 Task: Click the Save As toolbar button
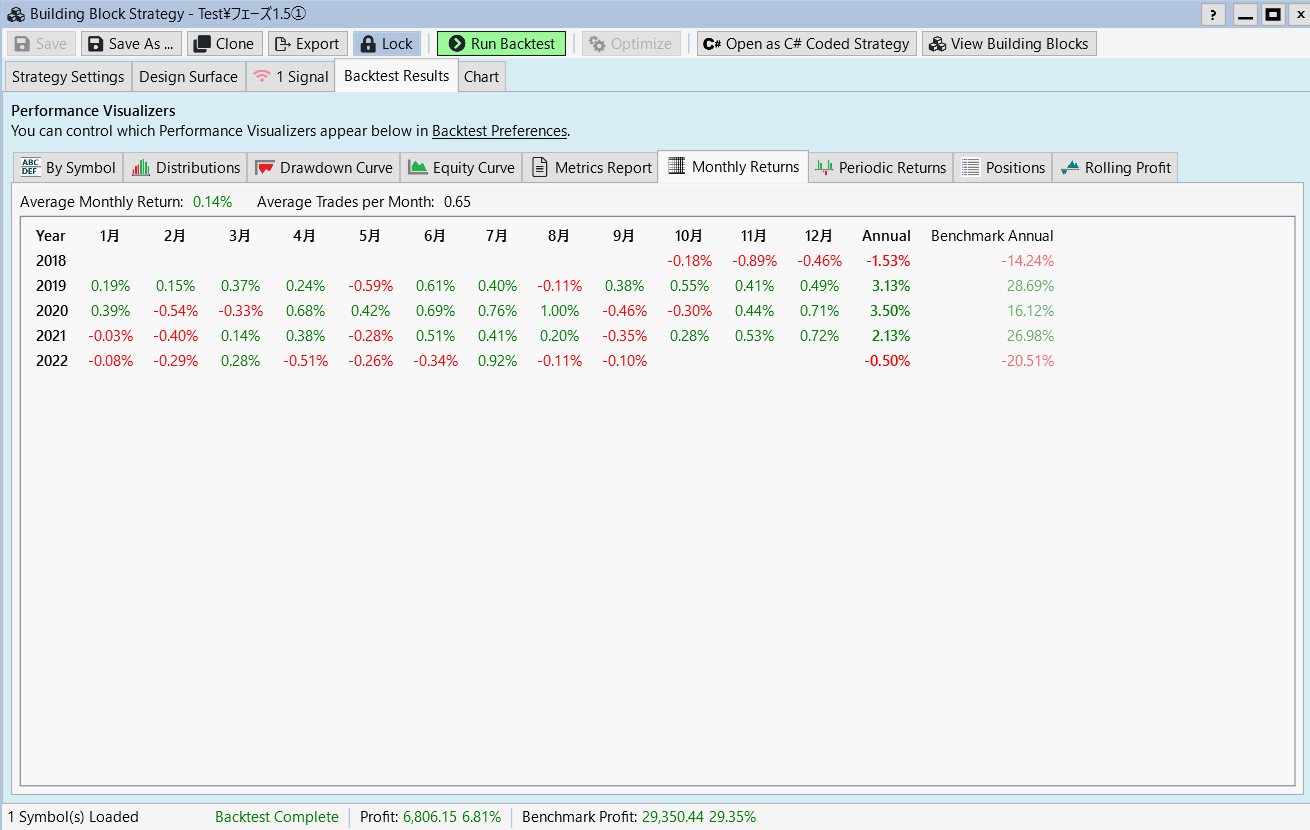132,44
